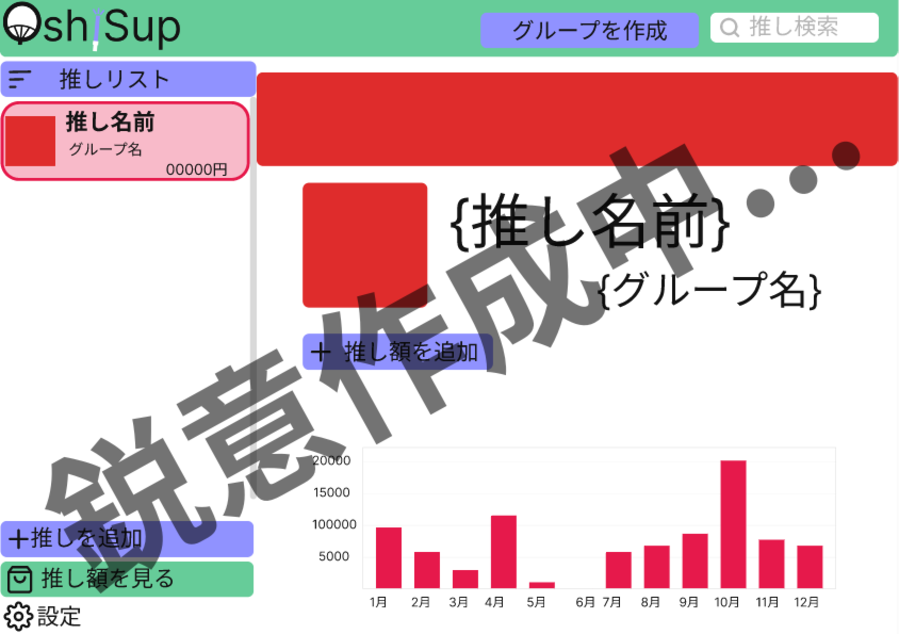This screenshot has width=899, height=634.
Task: Click the shopping bag icon for 推し額を見る
Action: (19, 579)
